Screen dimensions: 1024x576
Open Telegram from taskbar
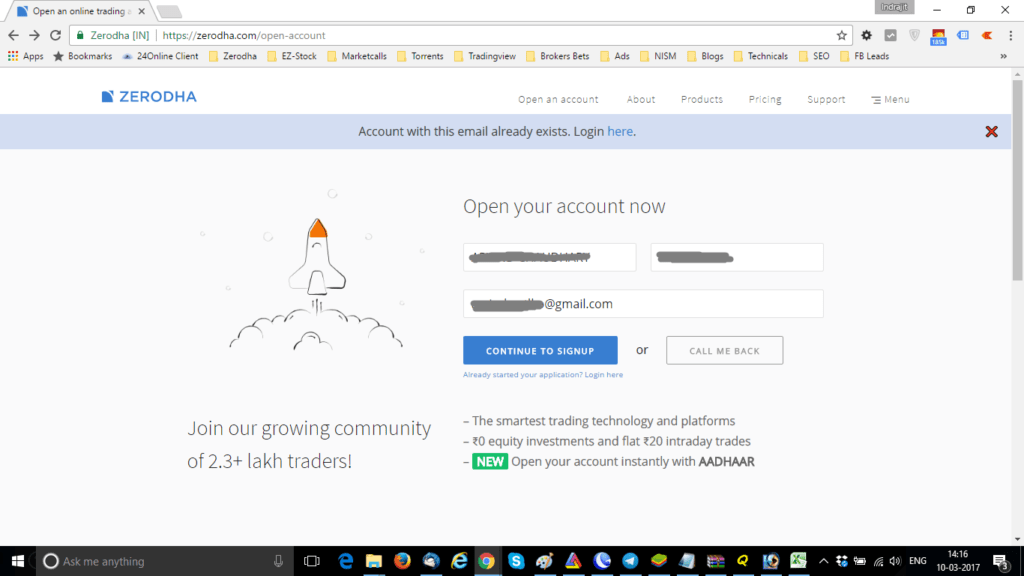(630, 561)
